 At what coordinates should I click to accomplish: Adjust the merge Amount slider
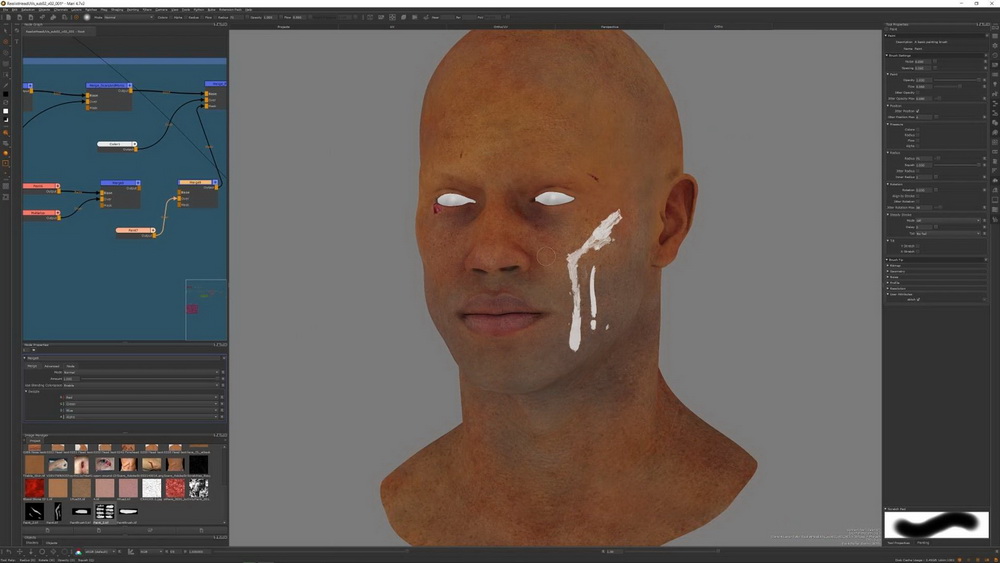[x=149, y=379]
